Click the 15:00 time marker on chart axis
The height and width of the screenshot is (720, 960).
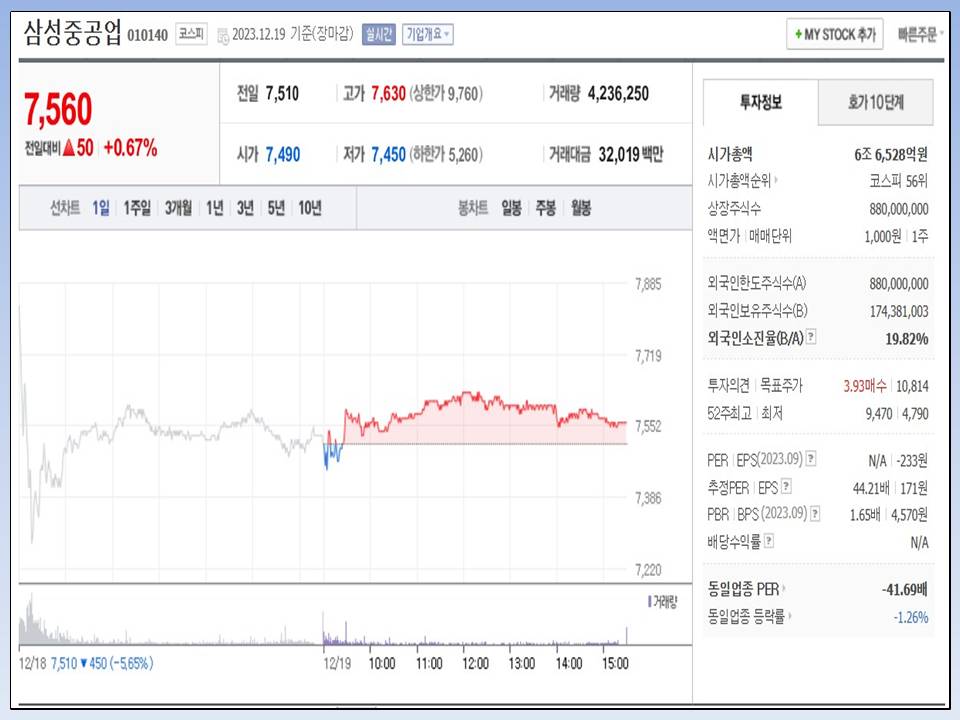[x=615, y=664]
